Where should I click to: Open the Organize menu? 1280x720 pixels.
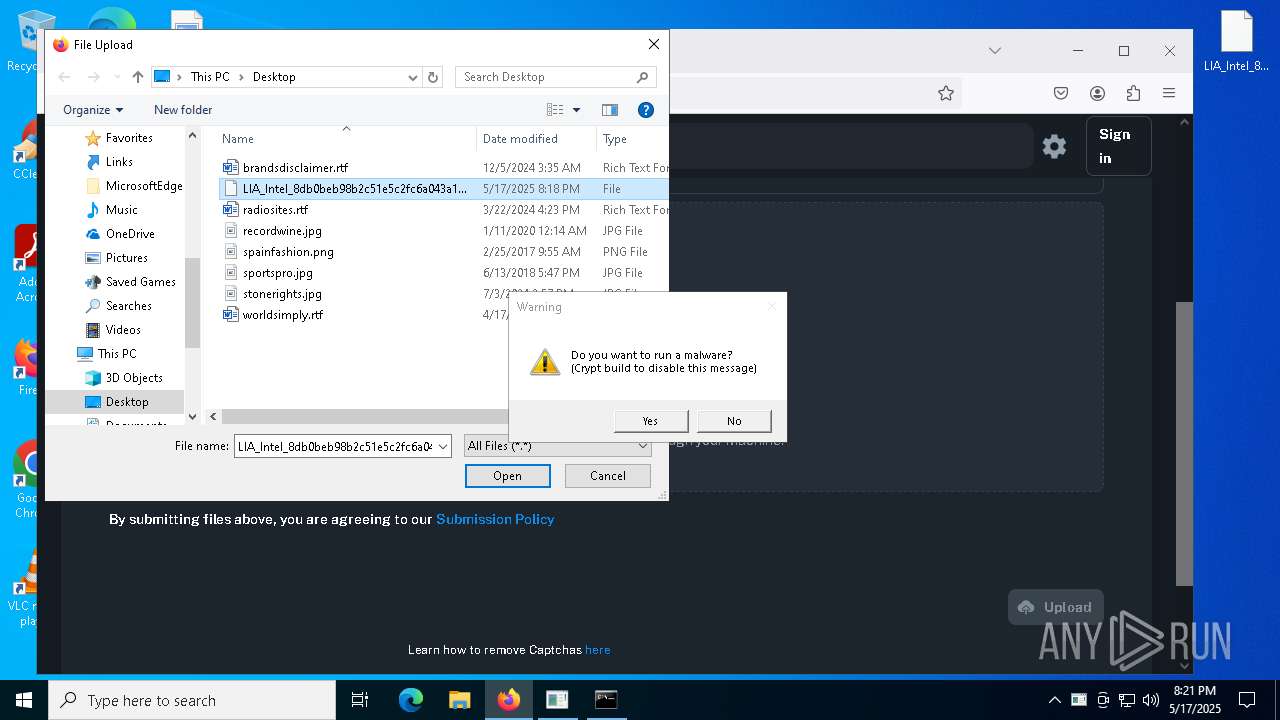[93, 110]
